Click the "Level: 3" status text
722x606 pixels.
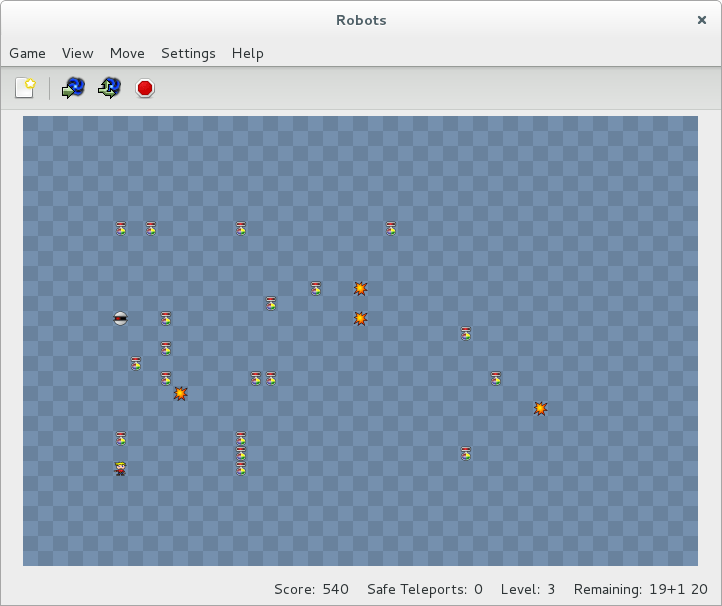528,589
